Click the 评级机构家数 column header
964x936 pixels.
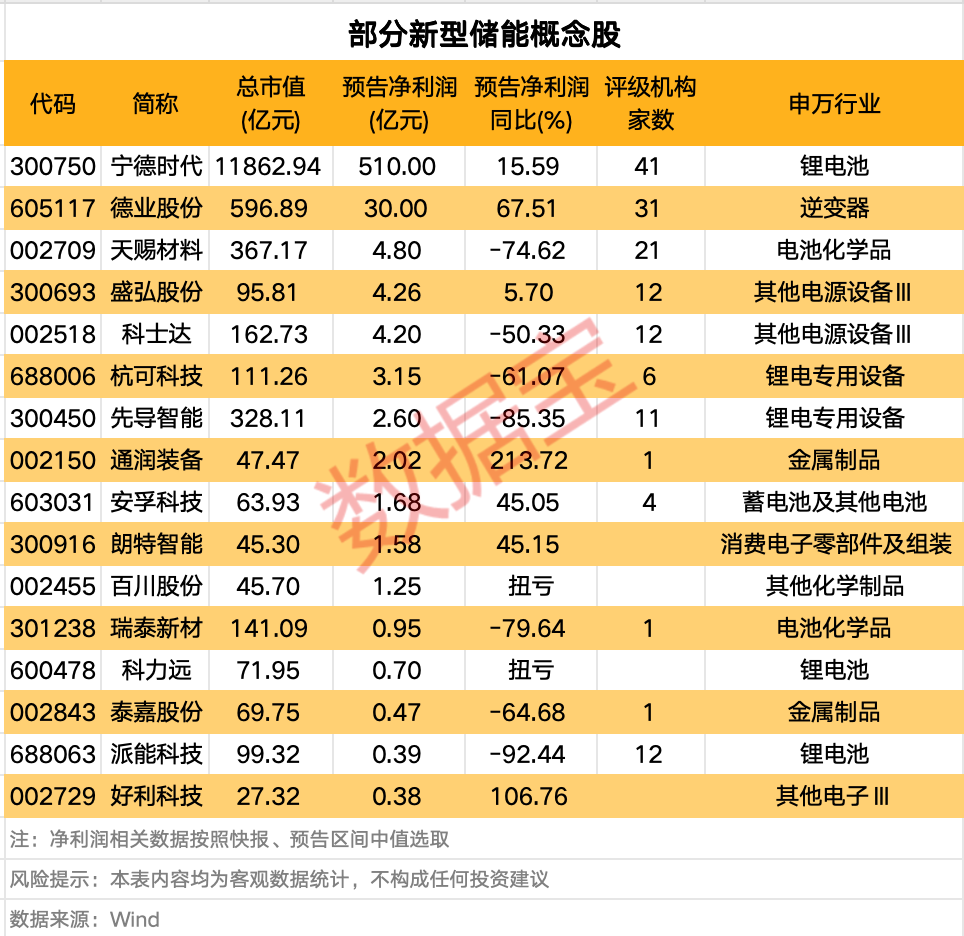[650, 103]
